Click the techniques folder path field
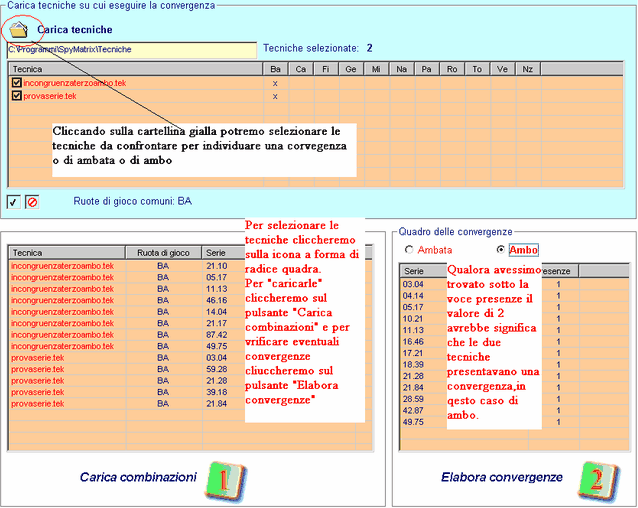The image size is (638, 508). [132, 50]
